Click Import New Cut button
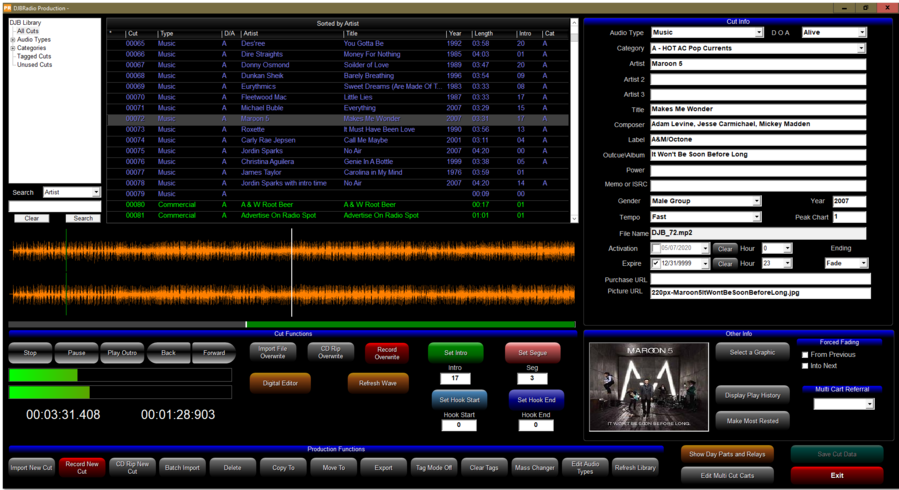 point(32,468)
